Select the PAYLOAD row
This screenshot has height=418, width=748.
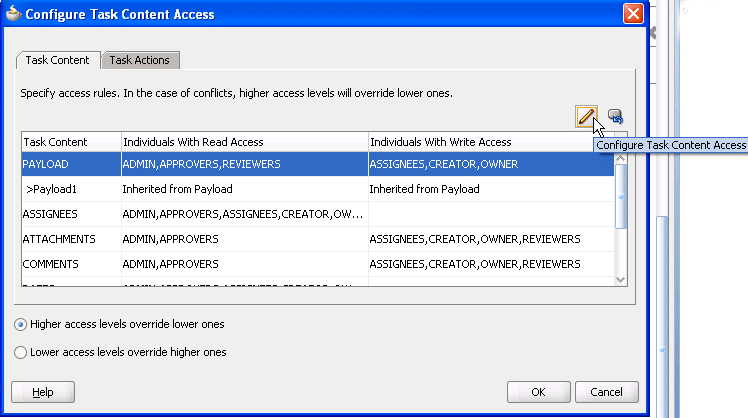pyautogui.click(x=318, y=164)
